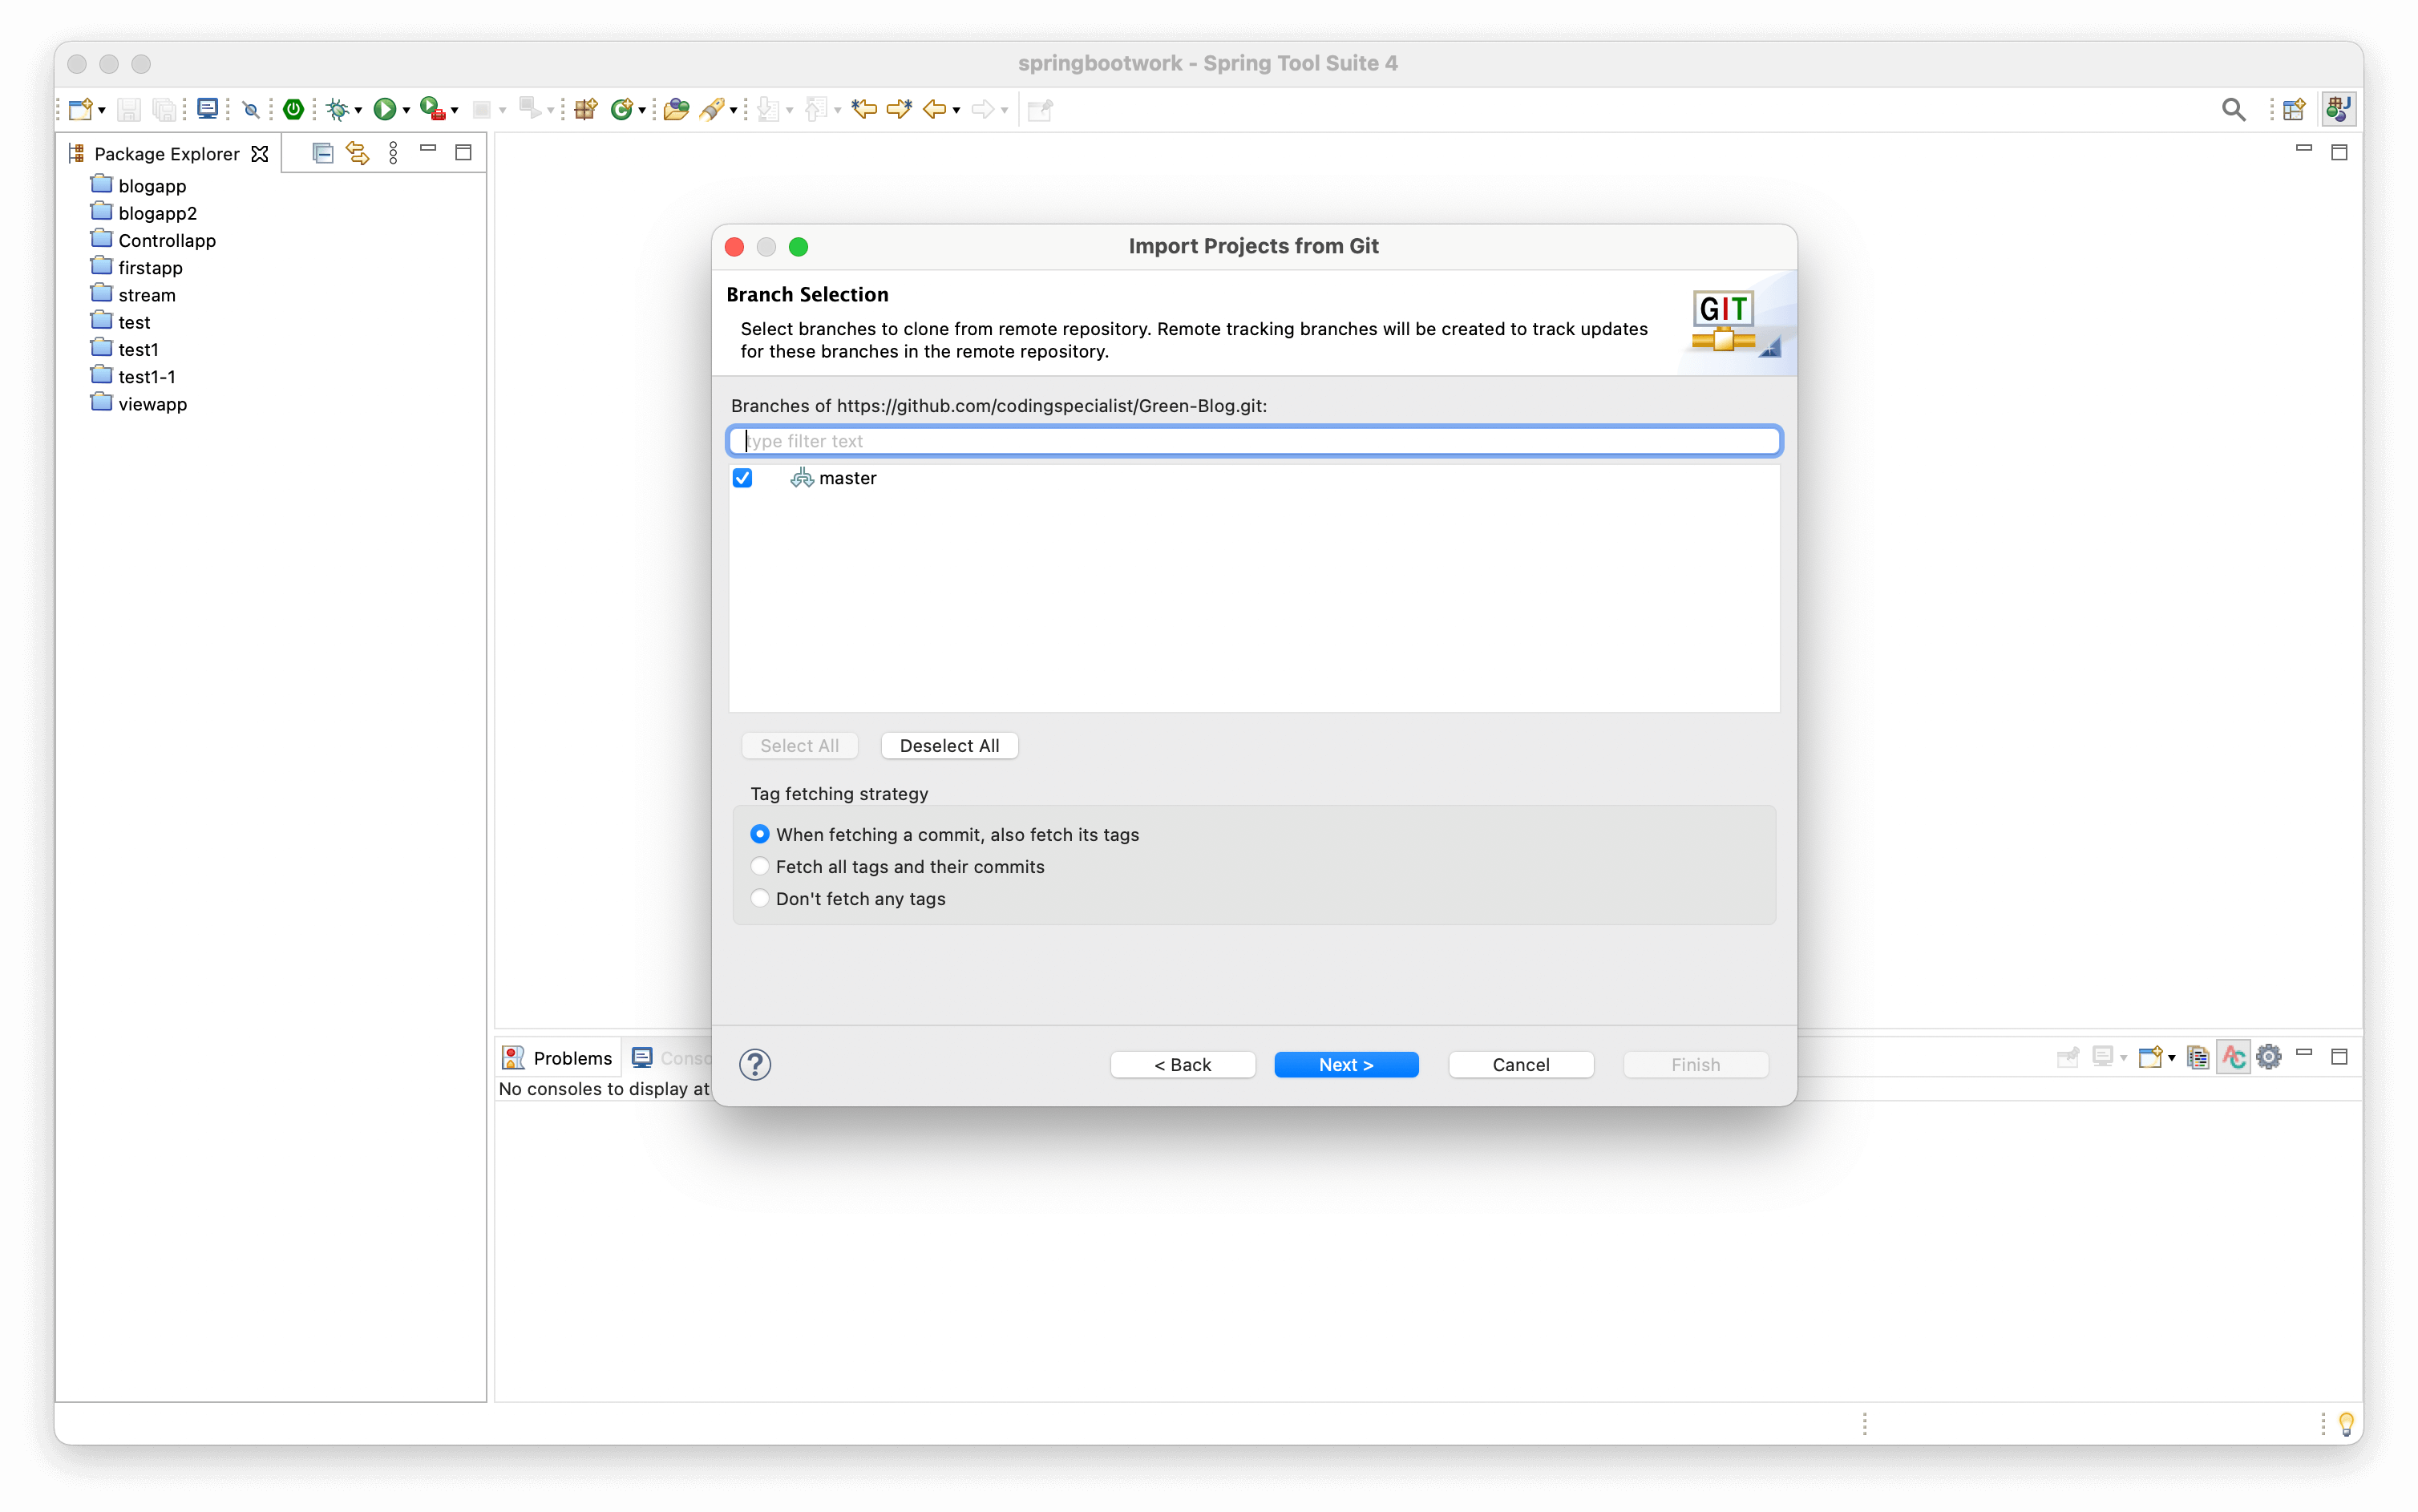Click Open Console icon in console toolbar
The image size is (2418, 1512).
2150,1057
